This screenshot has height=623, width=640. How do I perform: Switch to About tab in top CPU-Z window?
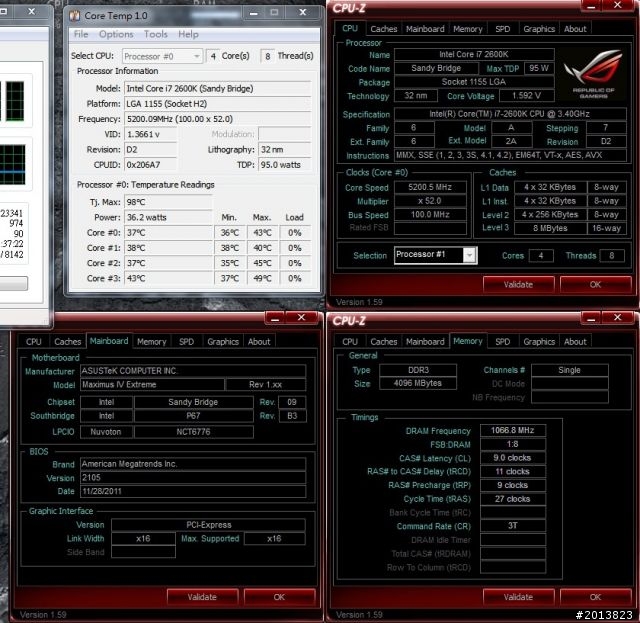pyautogui.click(x=575, y=29)
